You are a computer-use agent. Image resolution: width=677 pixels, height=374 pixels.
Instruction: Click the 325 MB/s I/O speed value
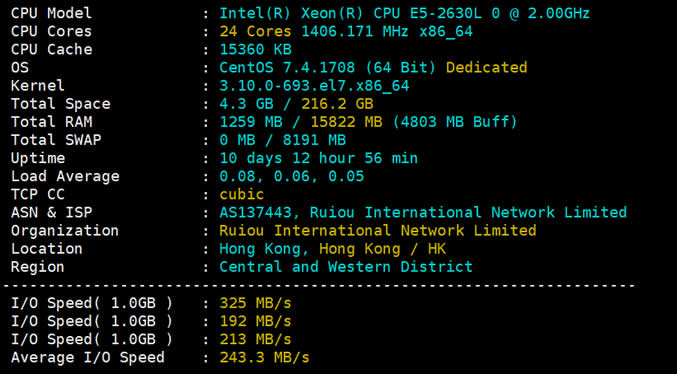tap(256, 304)
